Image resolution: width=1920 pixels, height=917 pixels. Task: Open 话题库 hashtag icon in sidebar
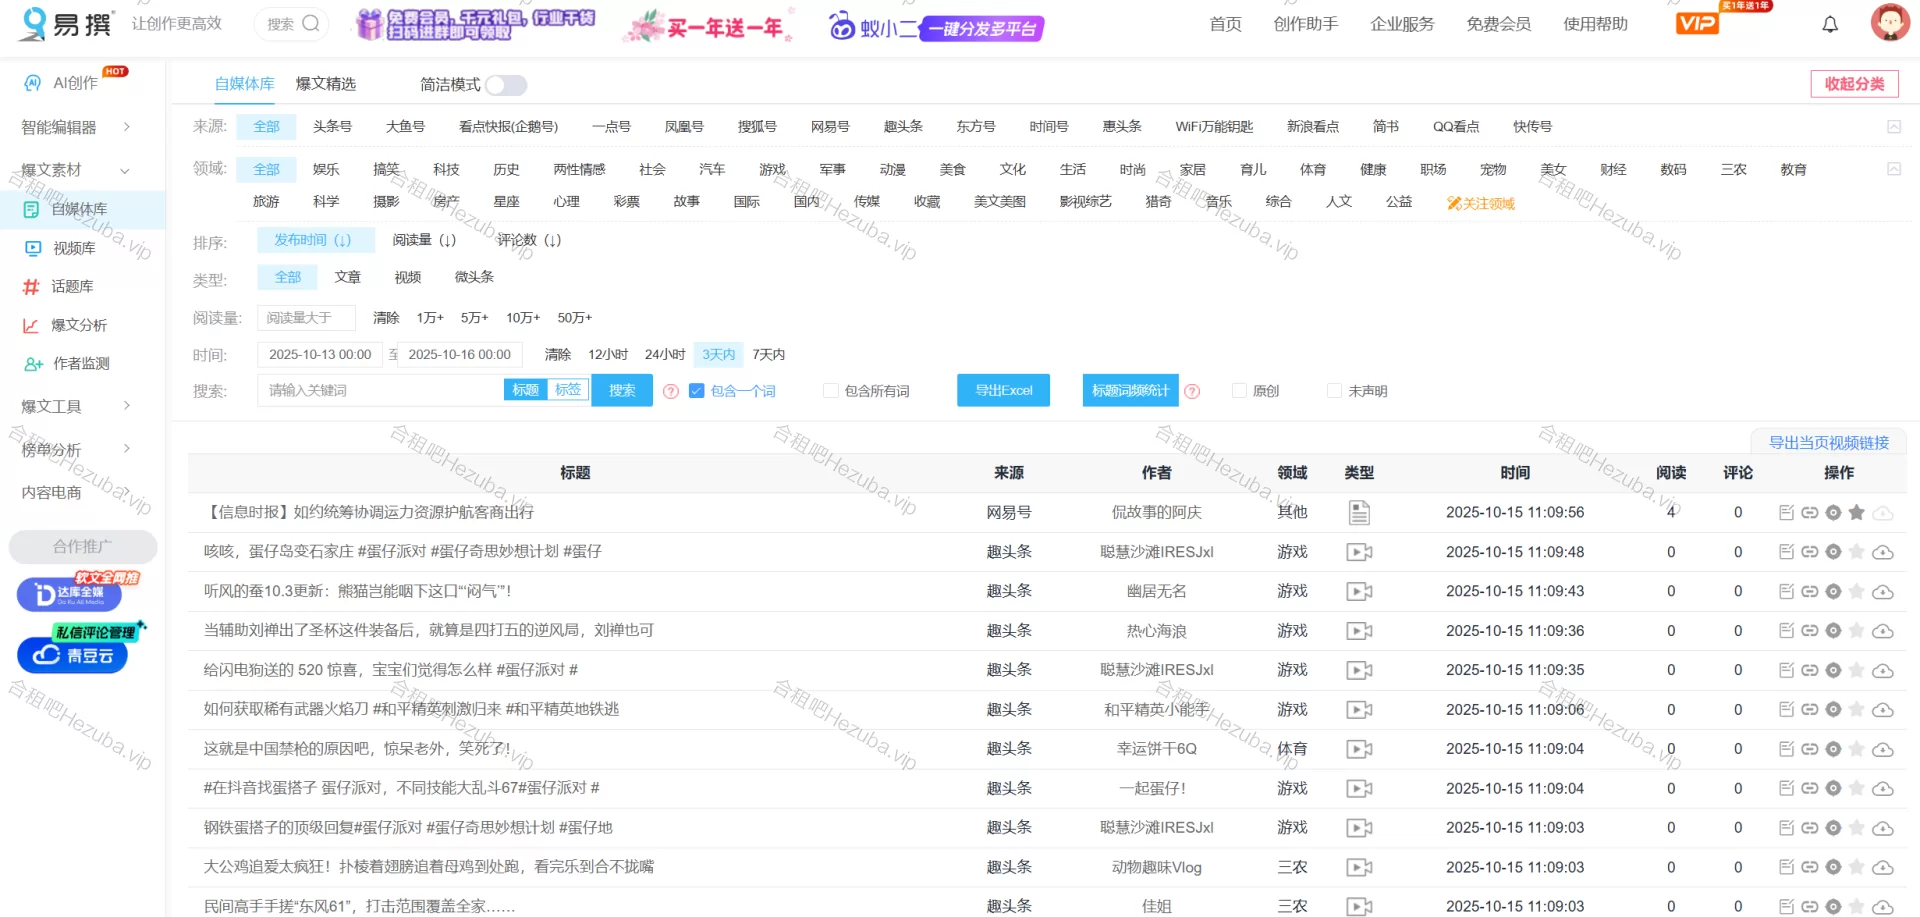[x=31, y=287]
